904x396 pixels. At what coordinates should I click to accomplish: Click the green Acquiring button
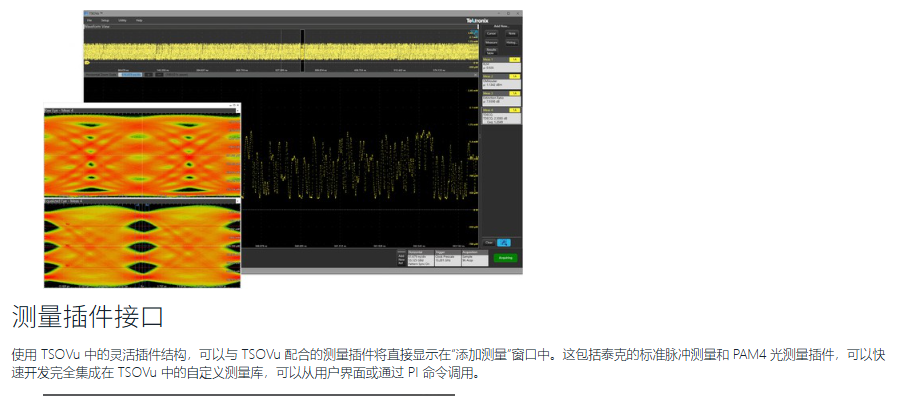pyautogui.click(x=506, y=258)
